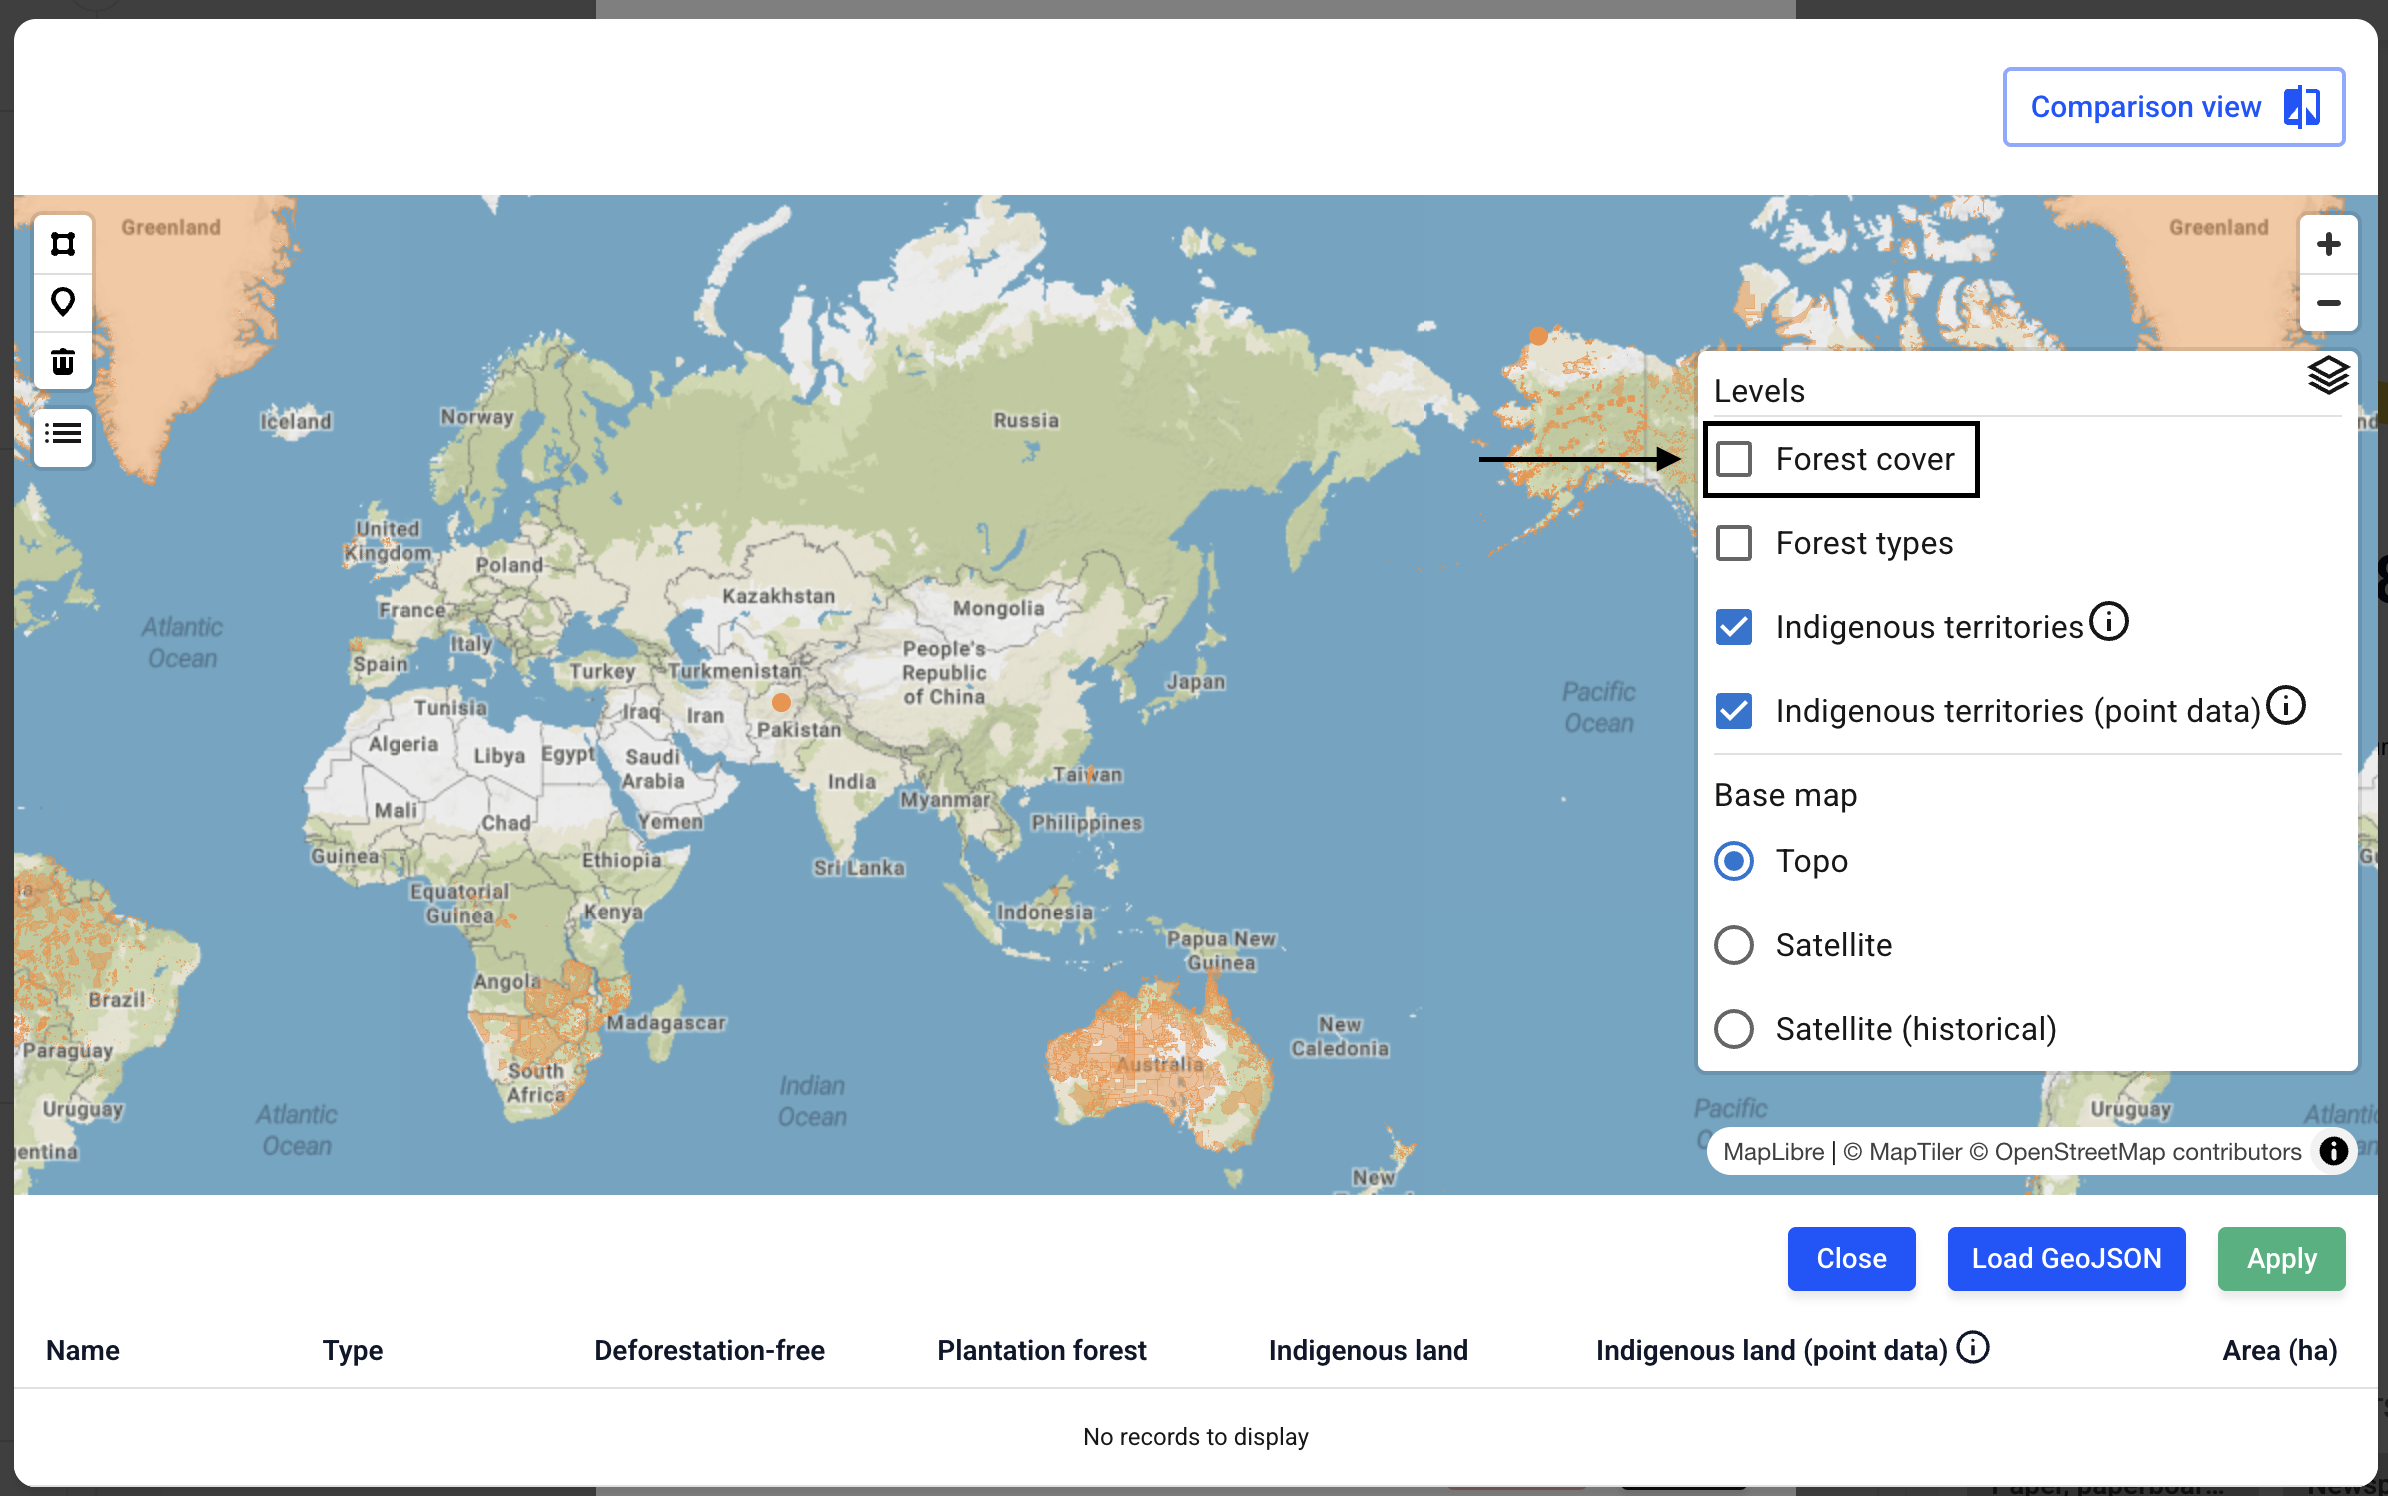The height and width of the screenshot is (1496, 2388).
Task: Enable the Forest cover checkbox
Action: click(1734, 459)
